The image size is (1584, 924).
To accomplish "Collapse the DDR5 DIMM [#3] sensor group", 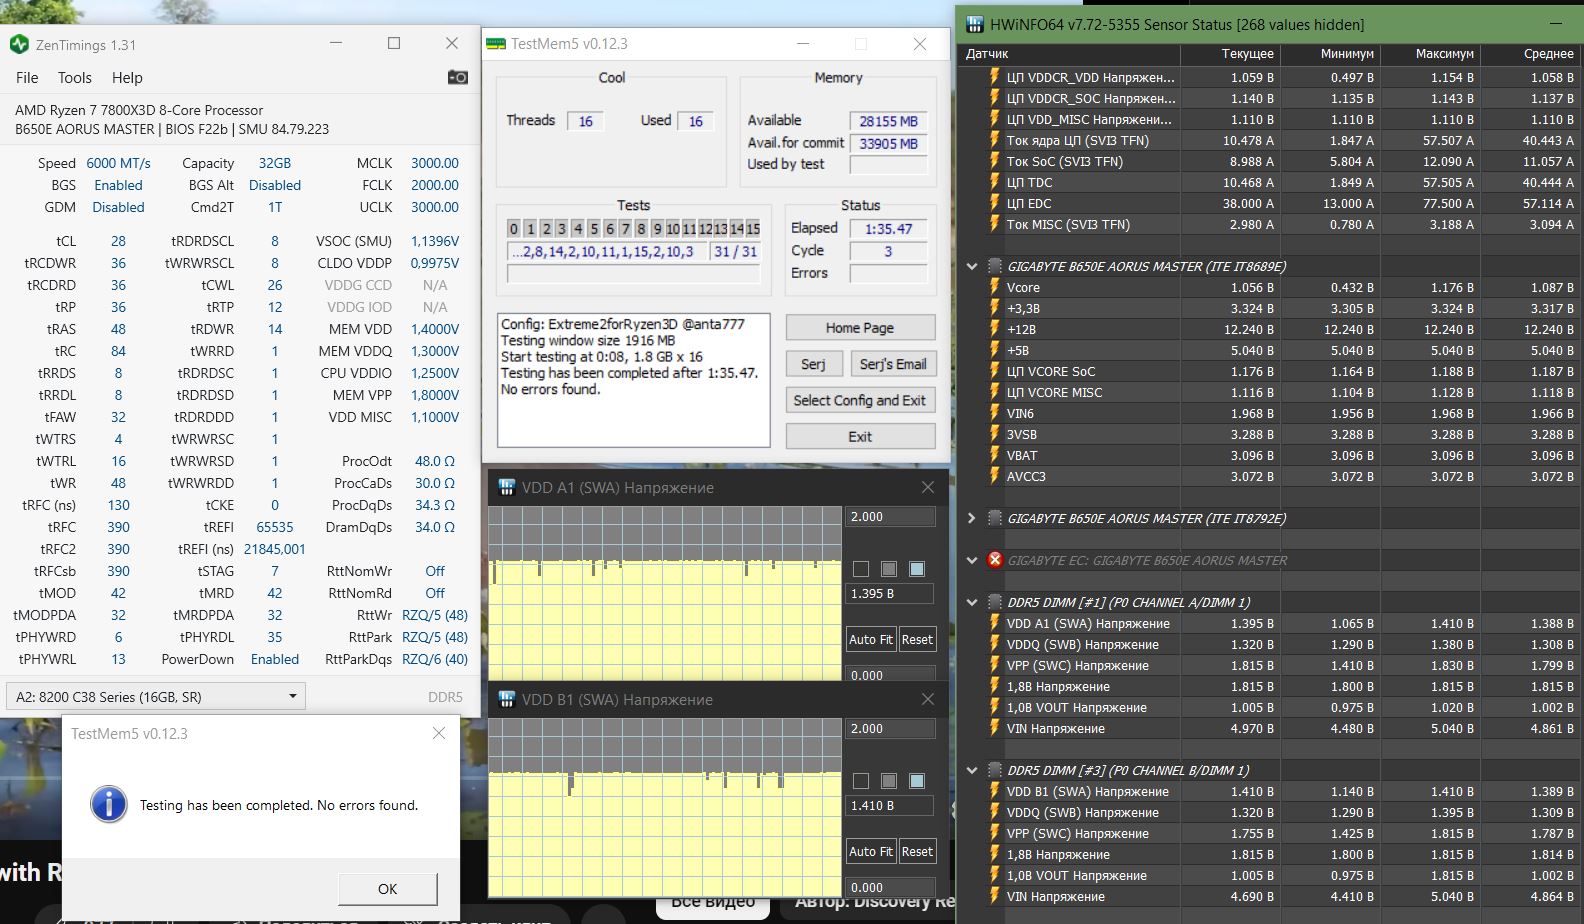I will coord(971,770).
